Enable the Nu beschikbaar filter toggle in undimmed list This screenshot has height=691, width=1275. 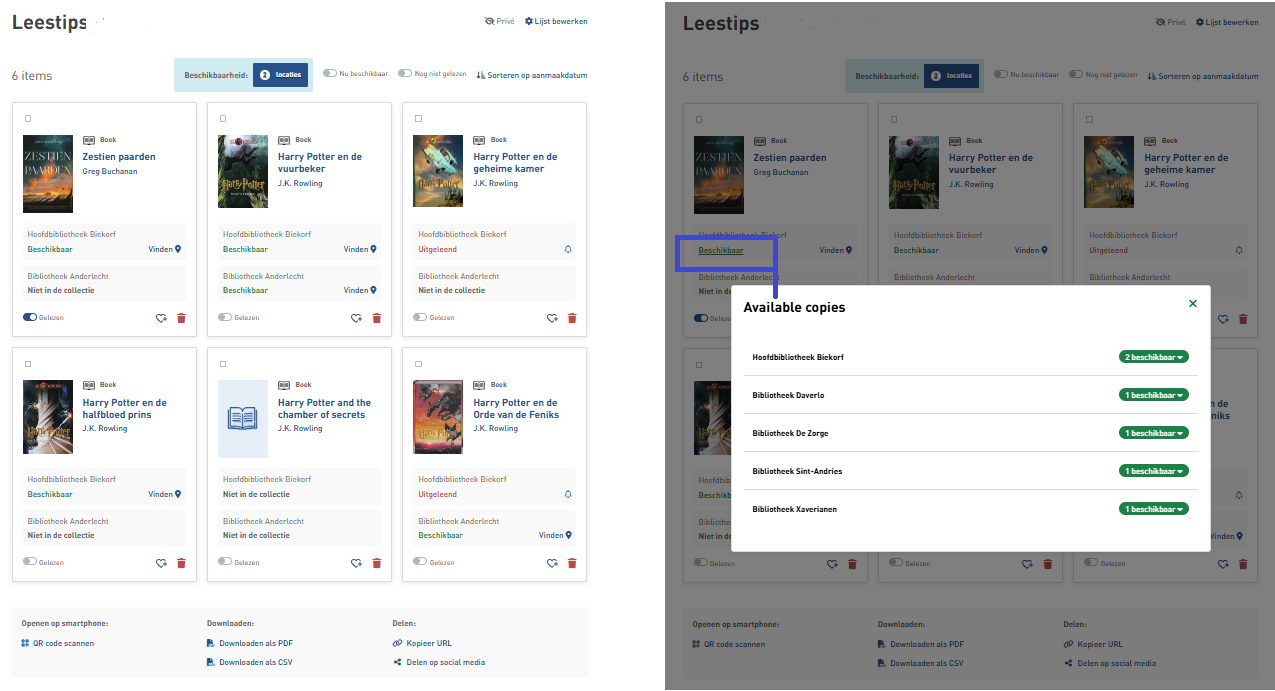[x=329, y=73]
